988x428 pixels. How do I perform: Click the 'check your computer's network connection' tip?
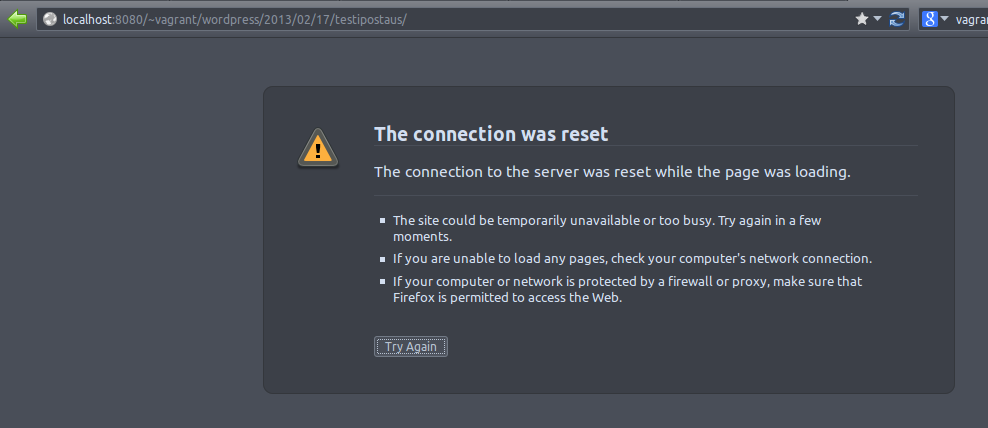pos(632,258)
